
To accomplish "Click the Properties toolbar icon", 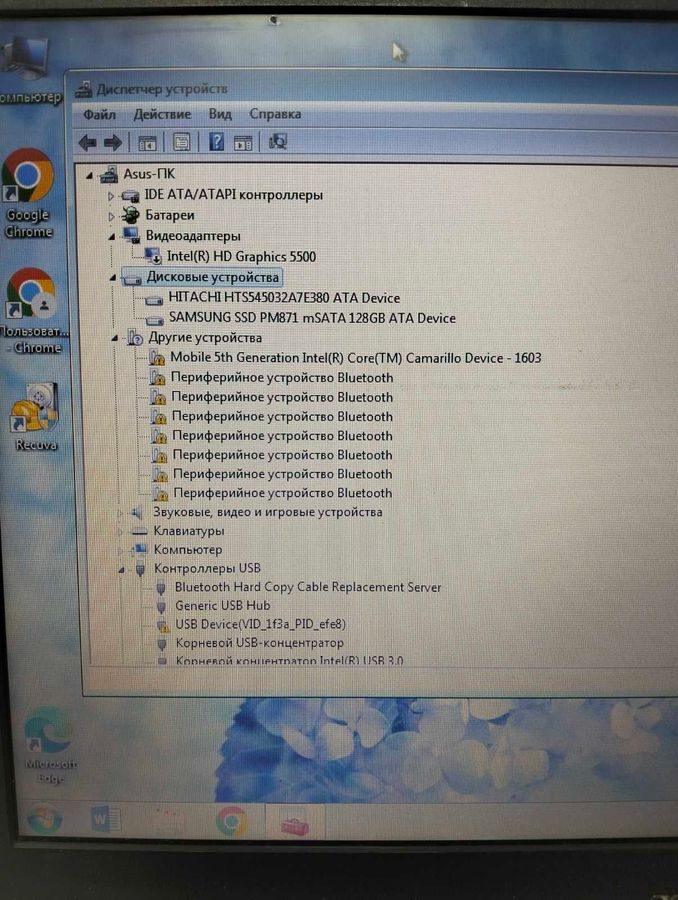I will 181,143.
